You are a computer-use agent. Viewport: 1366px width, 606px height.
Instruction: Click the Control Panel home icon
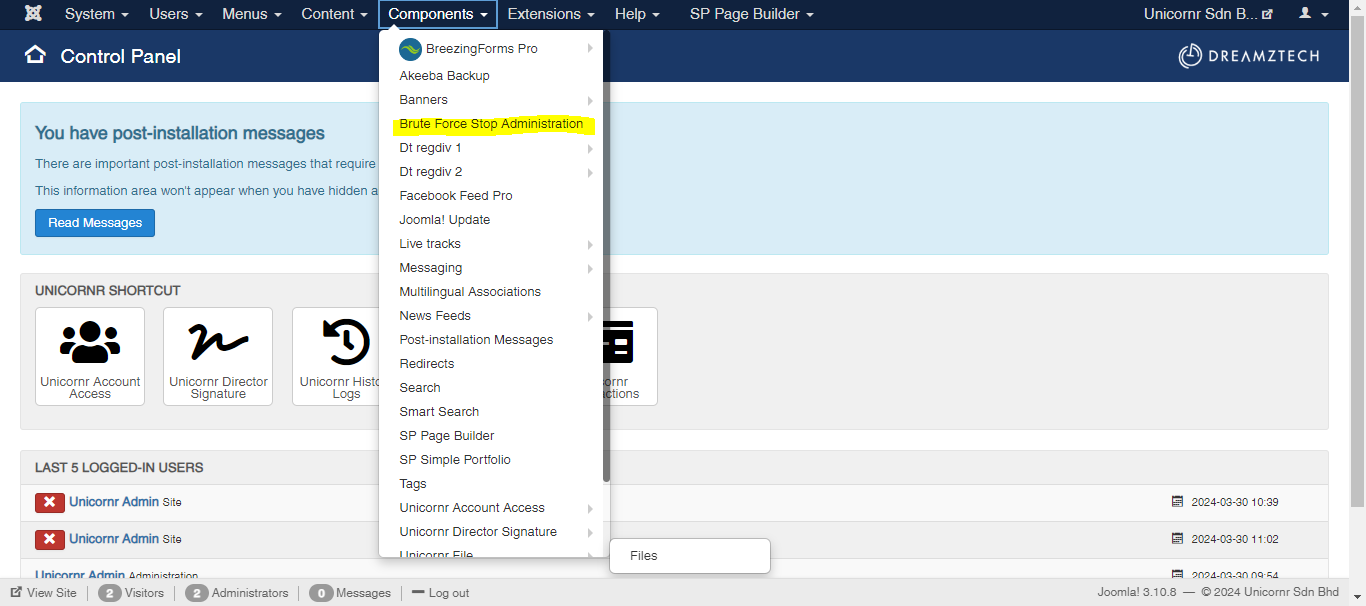click(35, 55)
